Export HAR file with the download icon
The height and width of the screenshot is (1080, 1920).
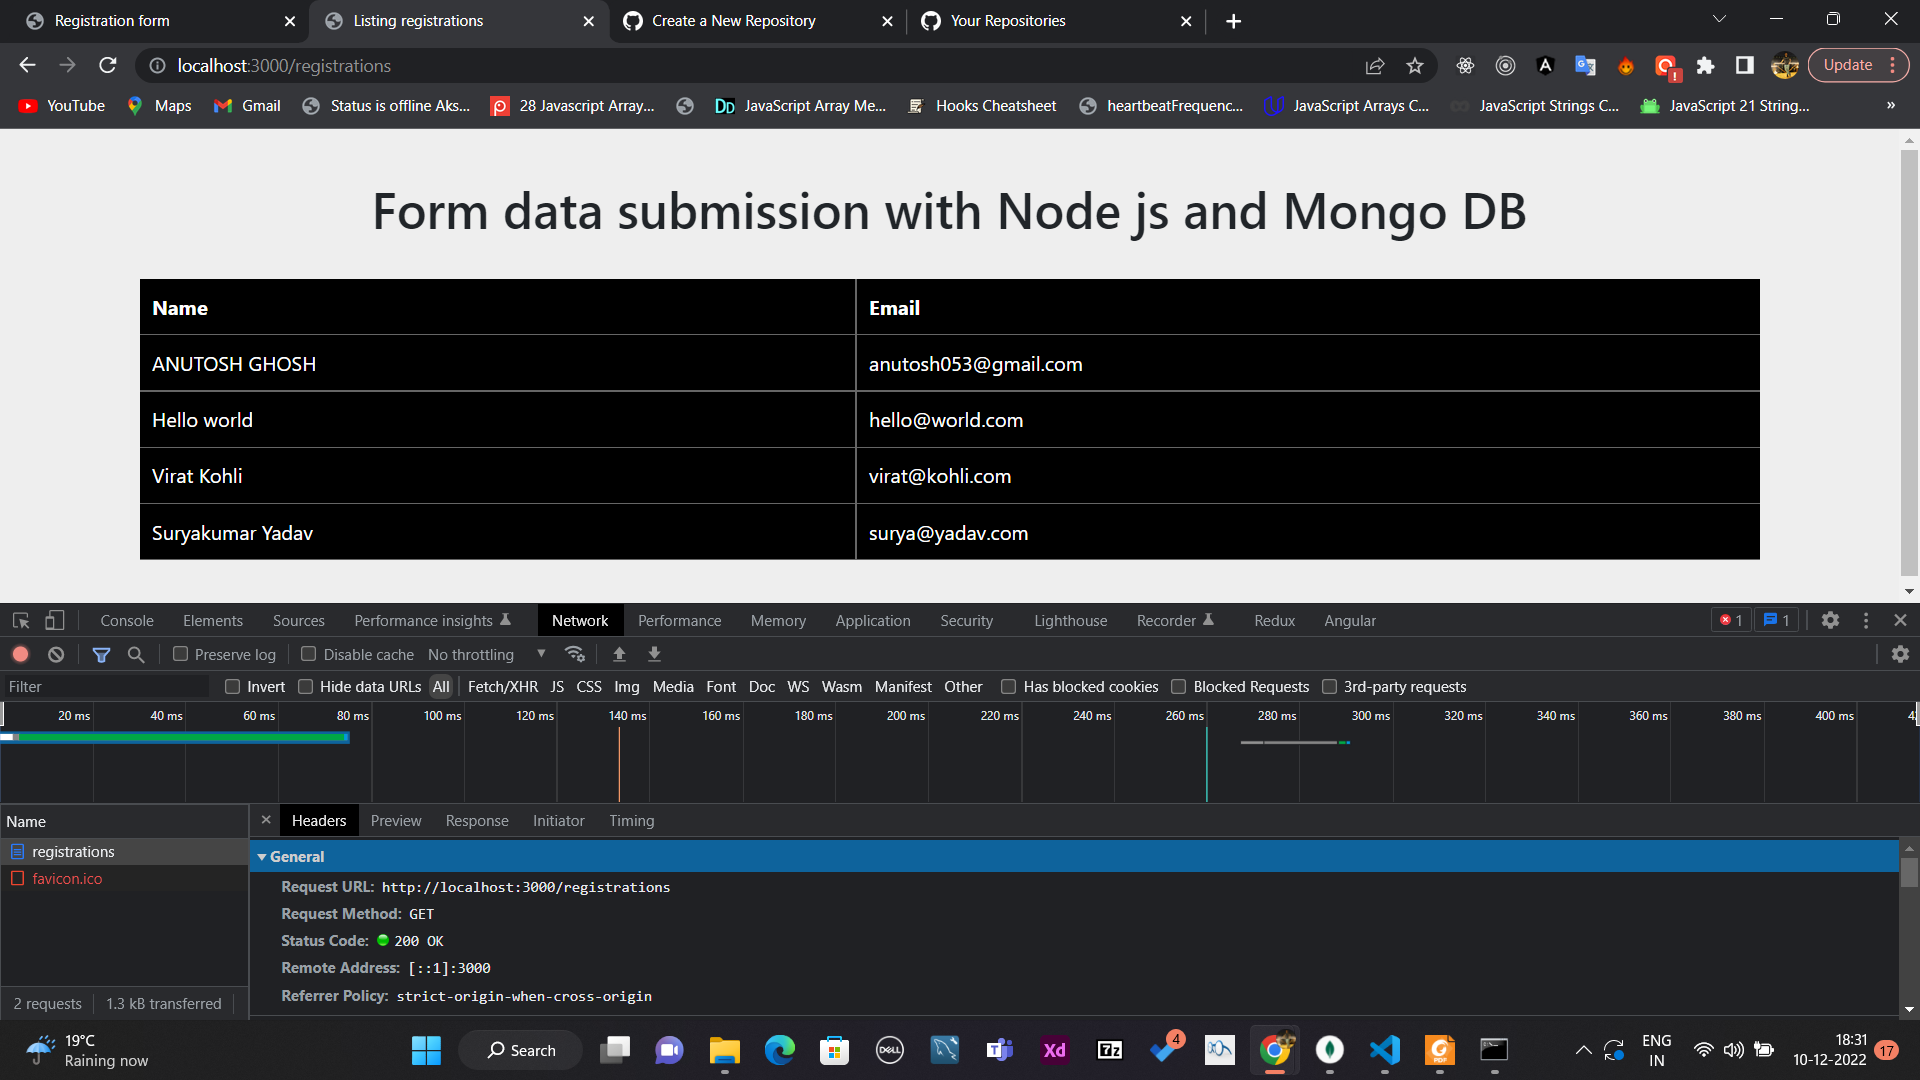pyautogui.click(x=654, y=654)
